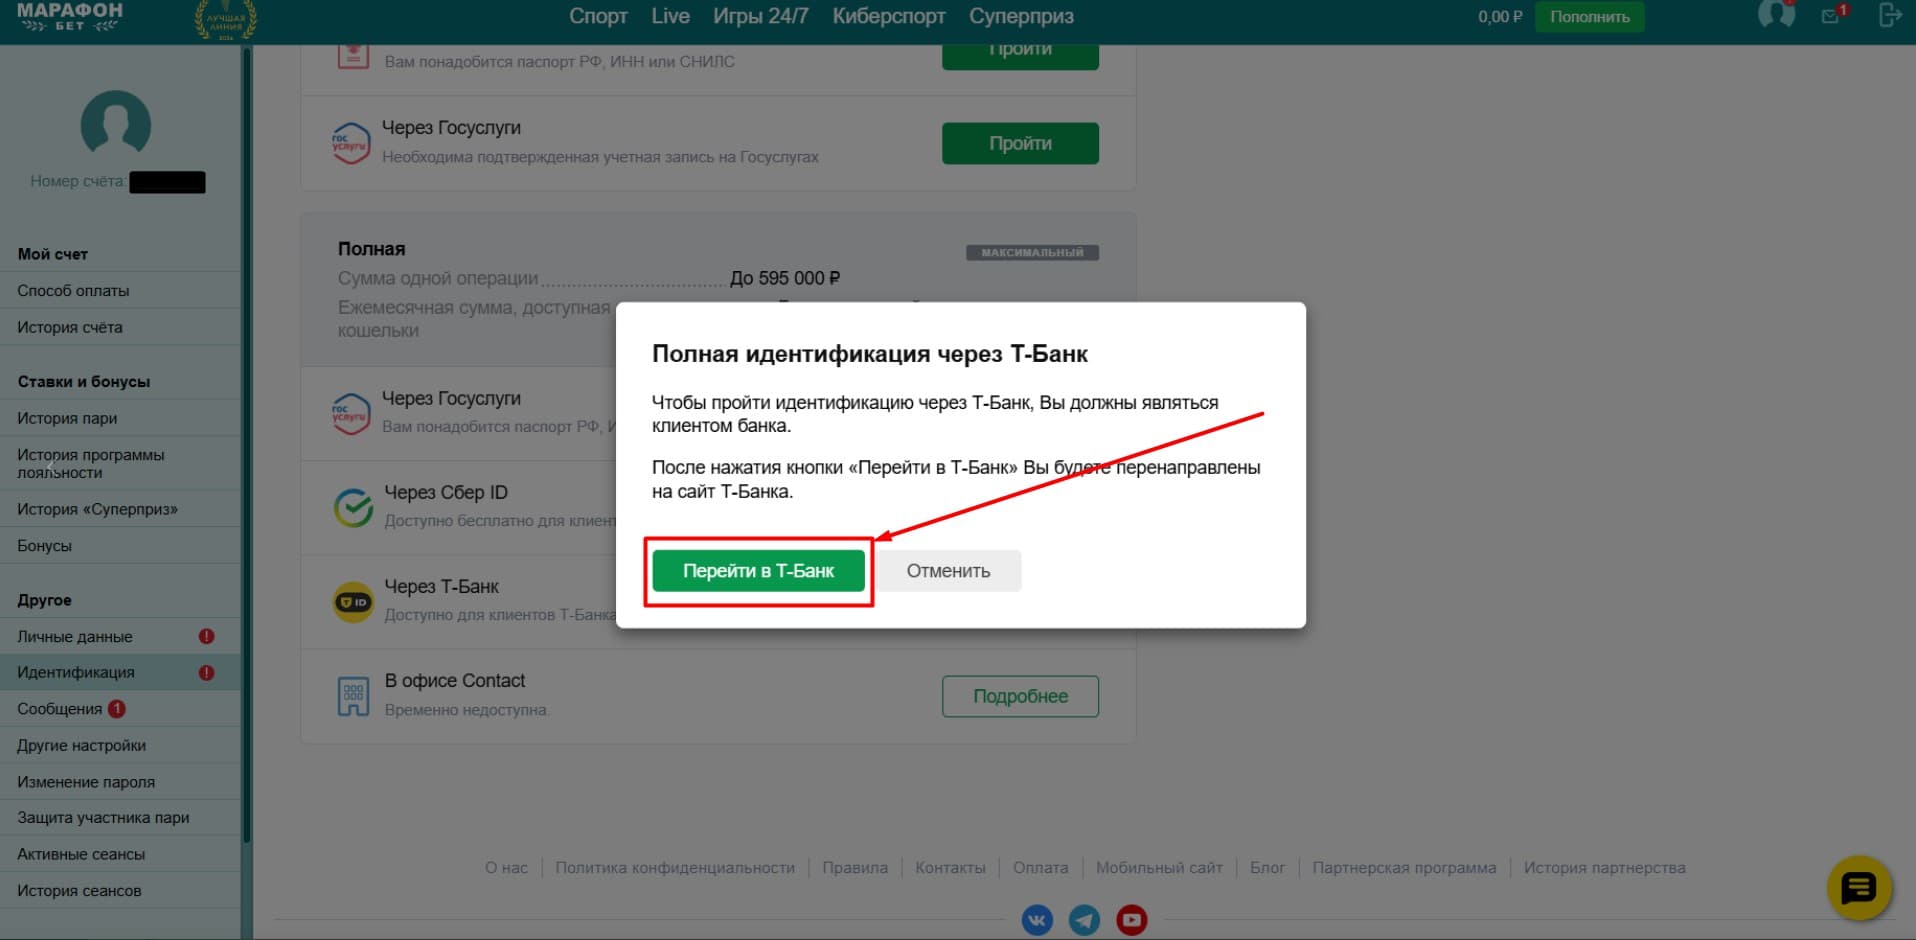Click the Gosuslugi icon in simplified section
The image size is (1916, 940).
[351, 143]
